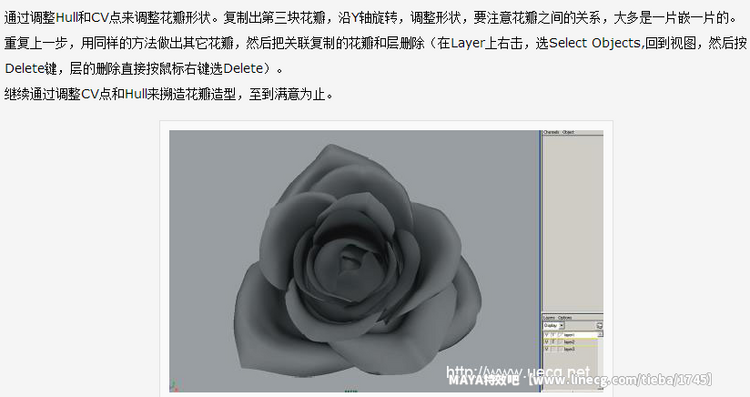Select the layer3 row
Image resolution: width=750 pixels, height=397 pixels.
point(570,349)
